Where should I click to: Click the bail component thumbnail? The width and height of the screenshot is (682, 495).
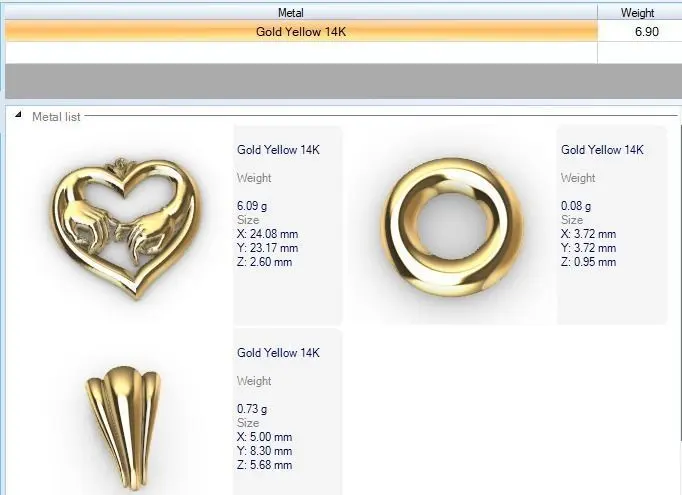(123, 428)
